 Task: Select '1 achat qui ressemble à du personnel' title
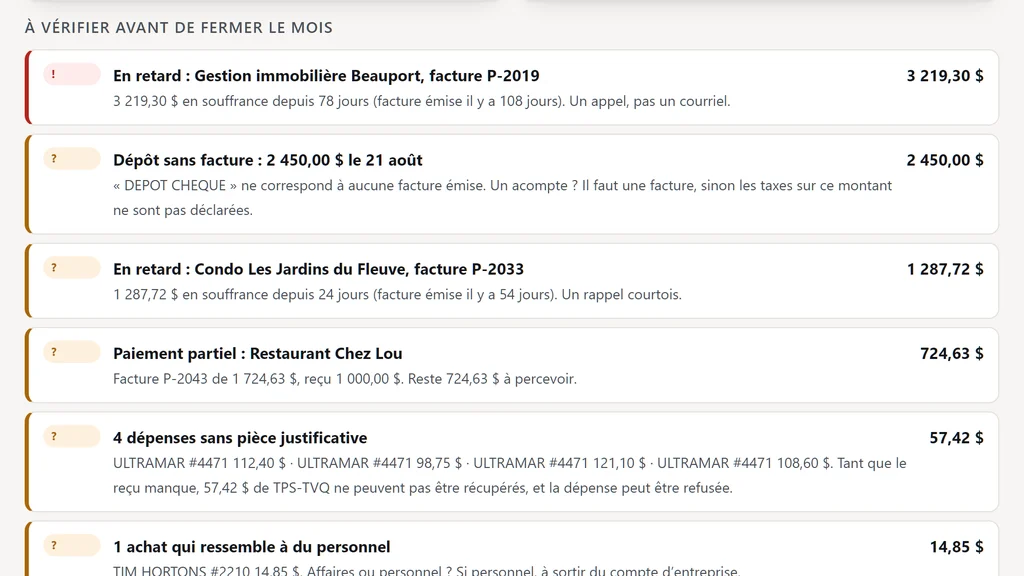coord(251,547)
